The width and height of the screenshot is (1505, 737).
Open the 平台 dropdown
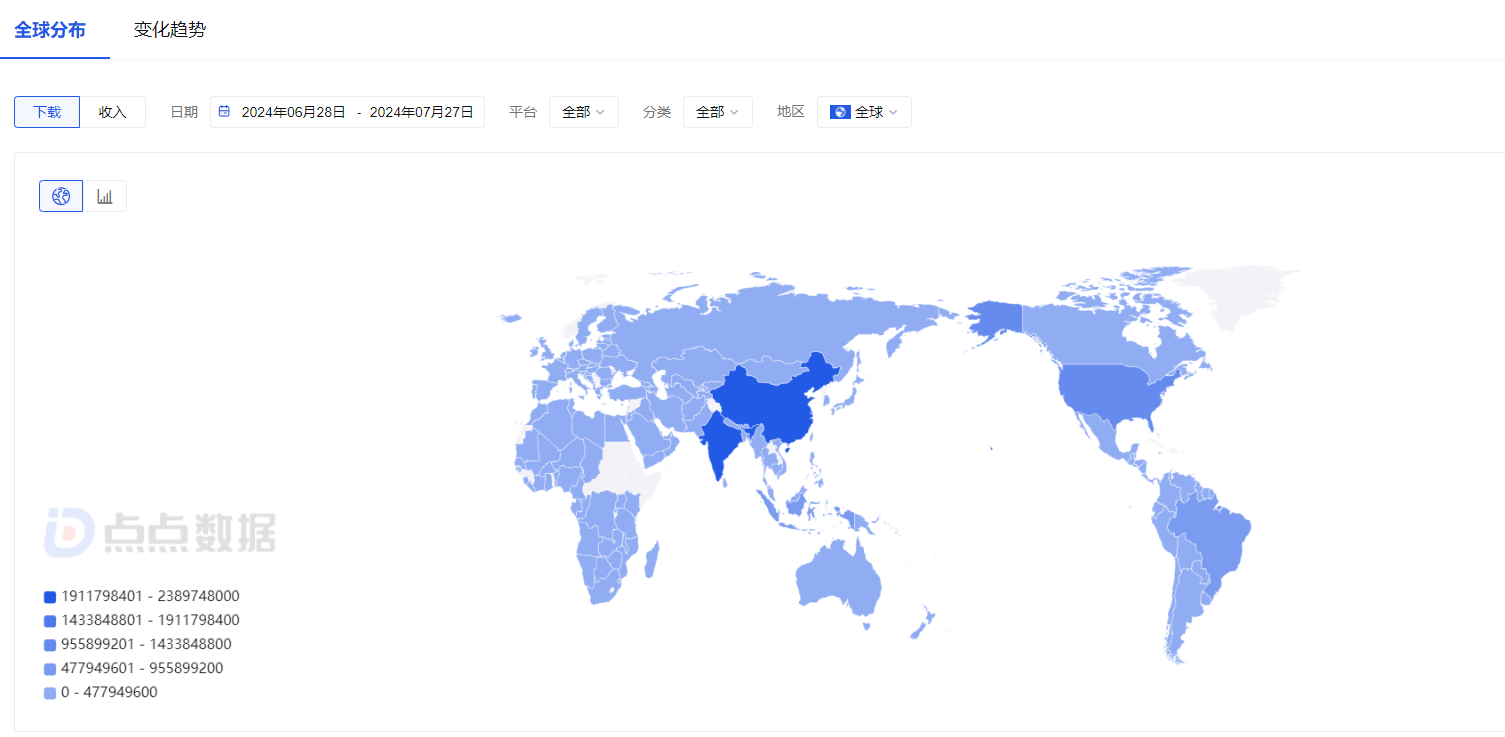click(x=583, y=112)
